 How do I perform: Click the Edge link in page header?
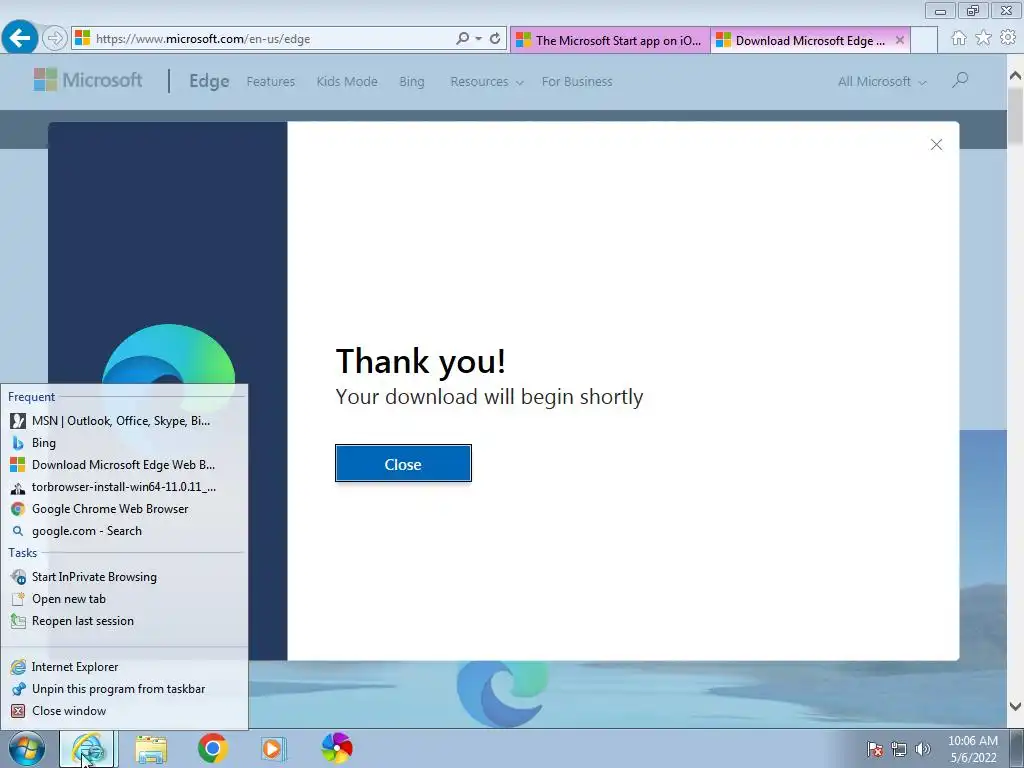click(209, 81)
